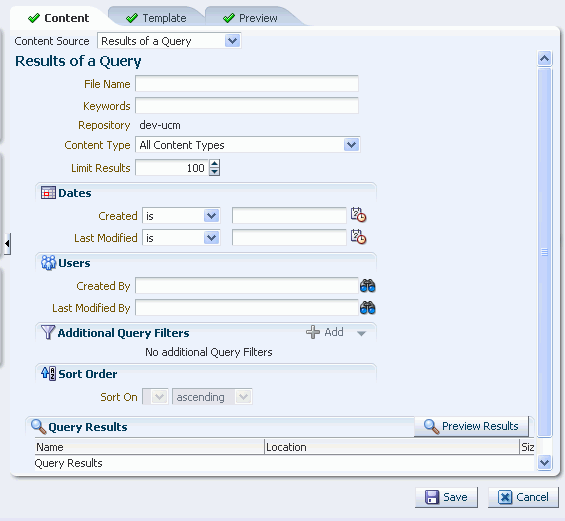
Task: Click into the Keywords field
Action: 247,106
